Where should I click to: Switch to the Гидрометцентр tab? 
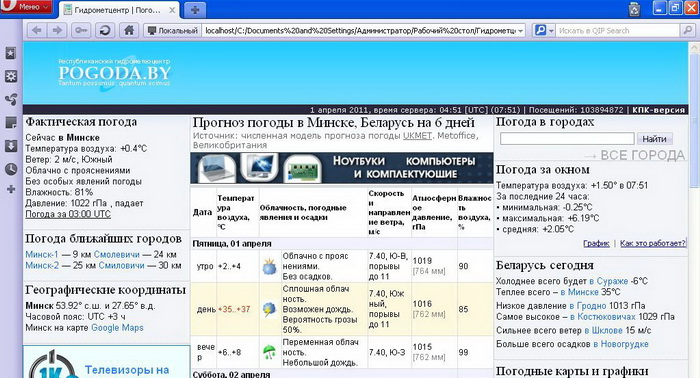(118, 10)
